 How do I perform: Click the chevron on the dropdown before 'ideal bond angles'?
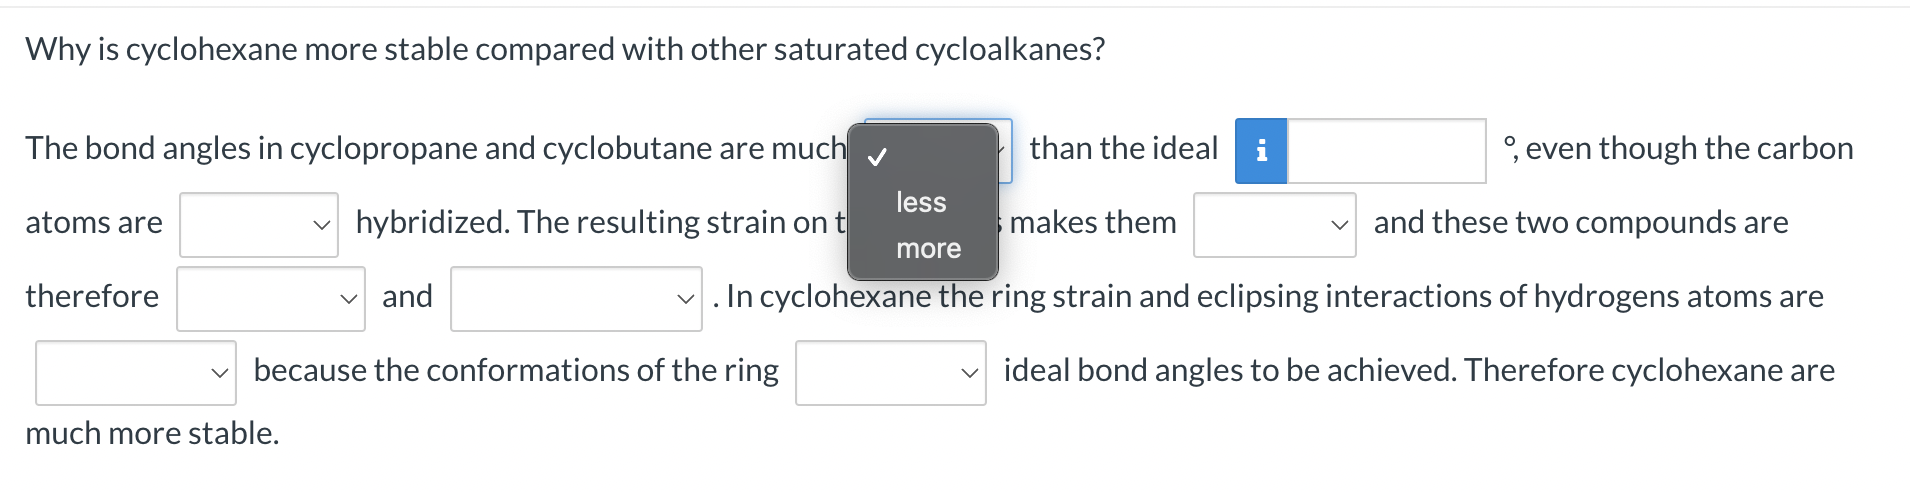pyautogui.click(x=969, y=373)
